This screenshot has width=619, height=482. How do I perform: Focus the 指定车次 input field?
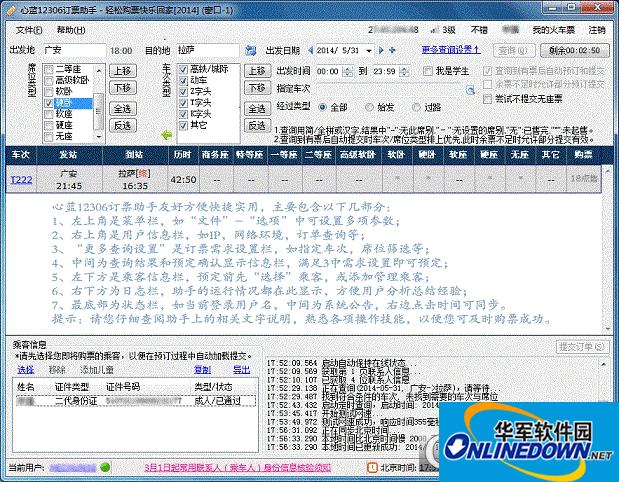(390, 89)
